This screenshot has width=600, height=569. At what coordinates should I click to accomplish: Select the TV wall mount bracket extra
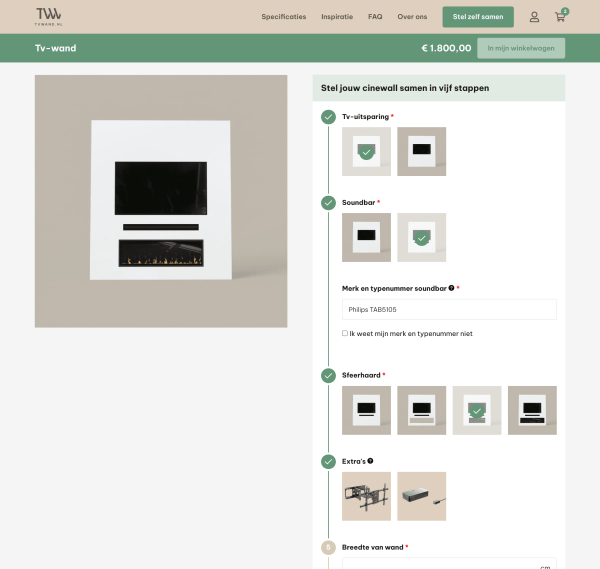[367, 496]
